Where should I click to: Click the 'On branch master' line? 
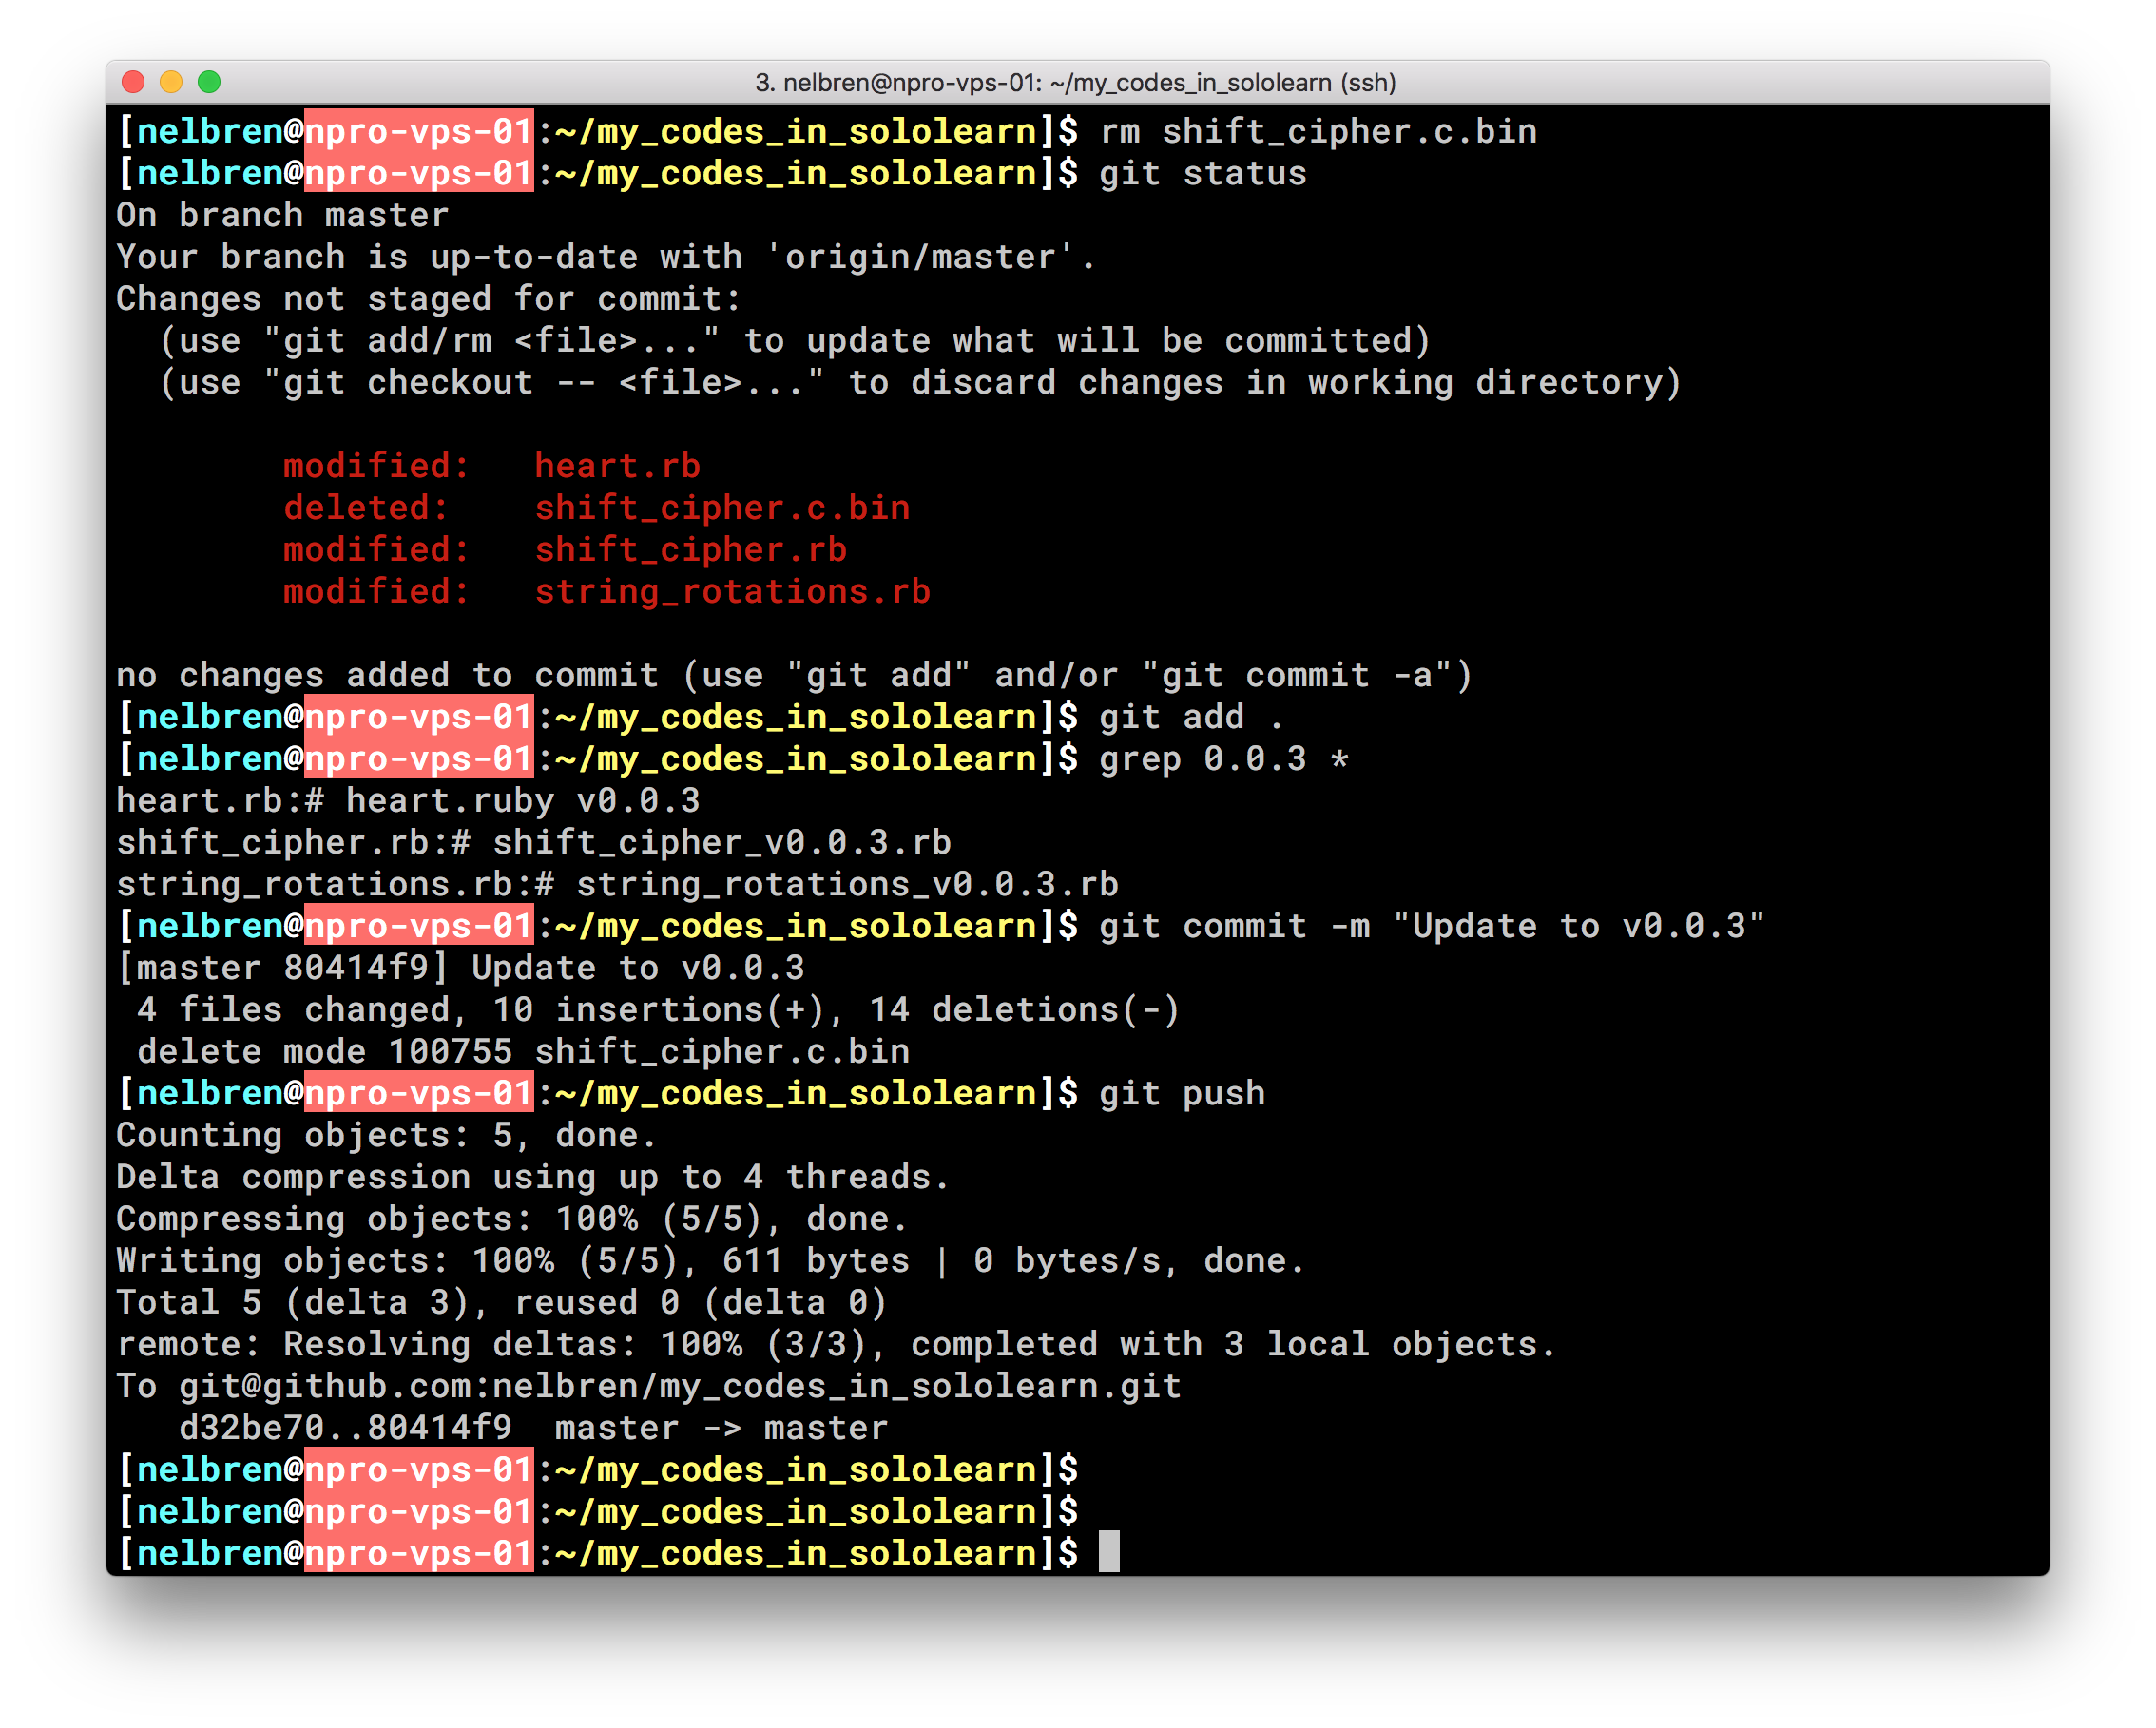click(283, 215)
